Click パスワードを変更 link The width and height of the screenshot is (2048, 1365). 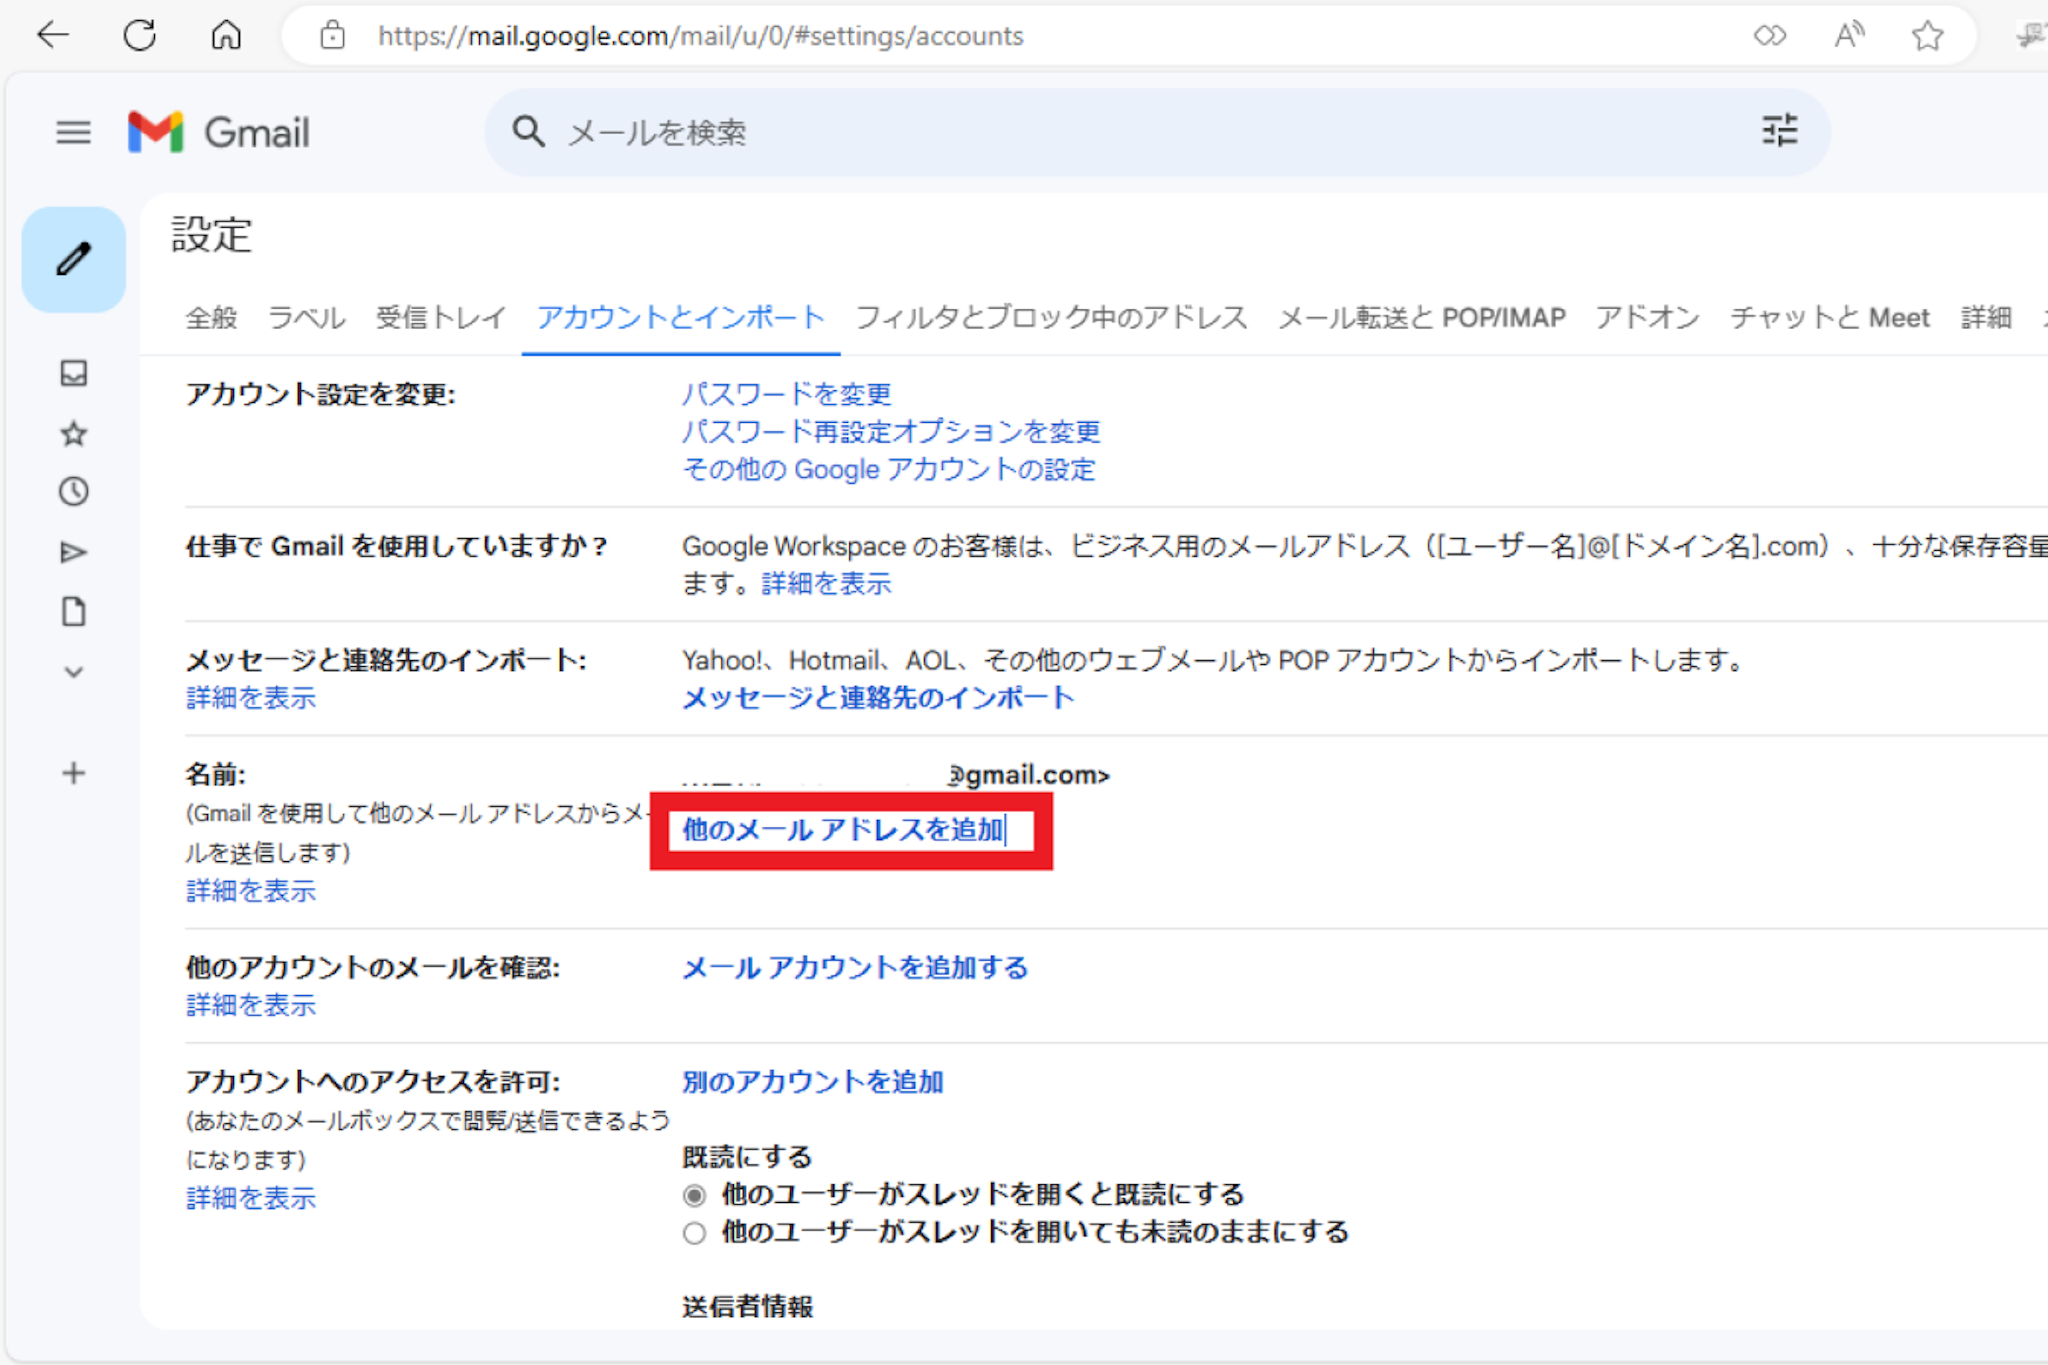point(786,394)
